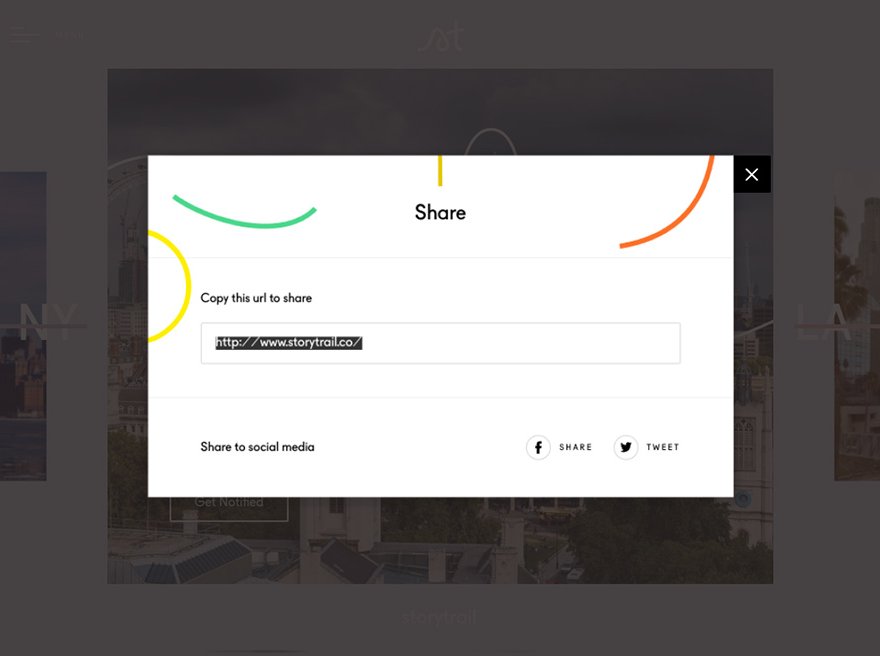
Task: Click inside the share URL input field
Action: (440, 342)
